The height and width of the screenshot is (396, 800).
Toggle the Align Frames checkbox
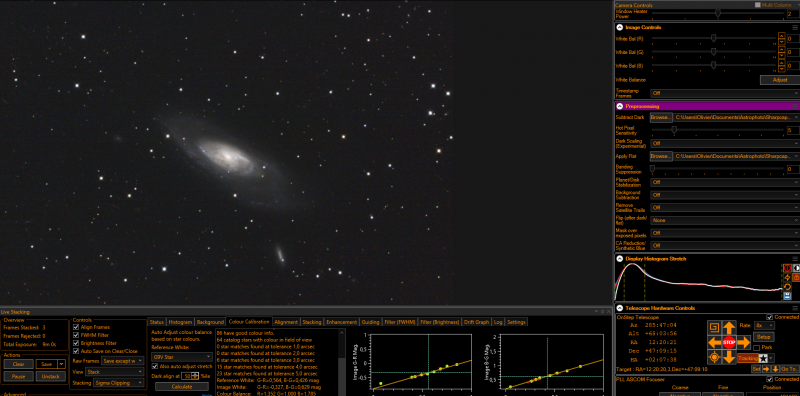coord(76,327)
